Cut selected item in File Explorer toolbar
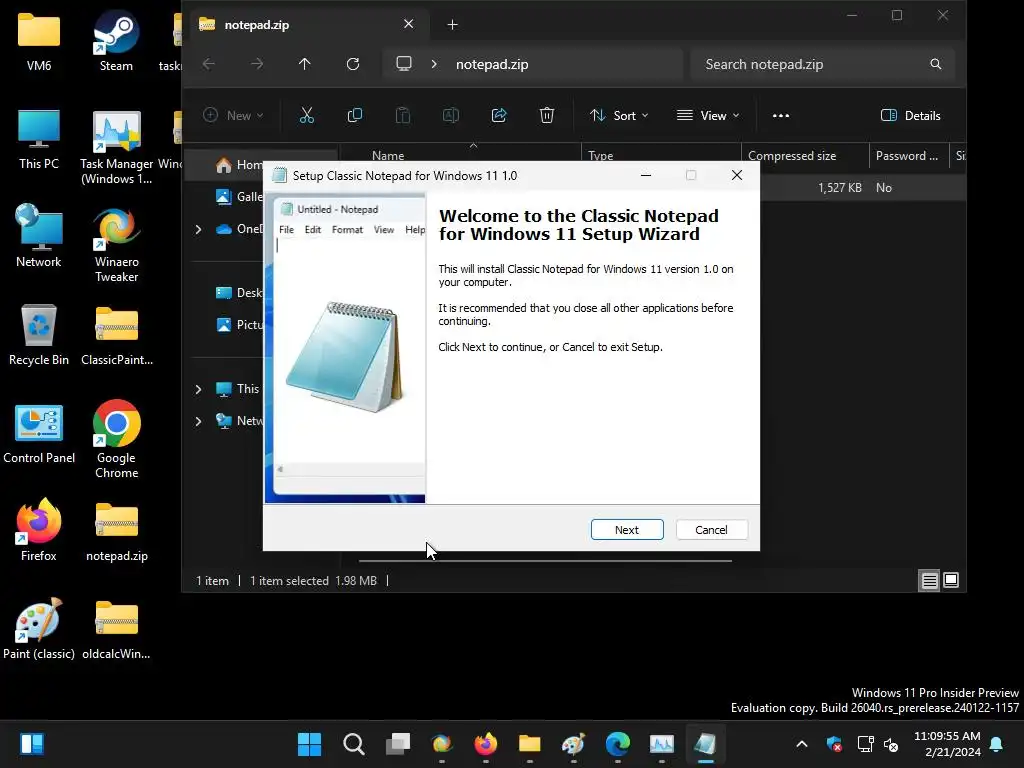 306,116
